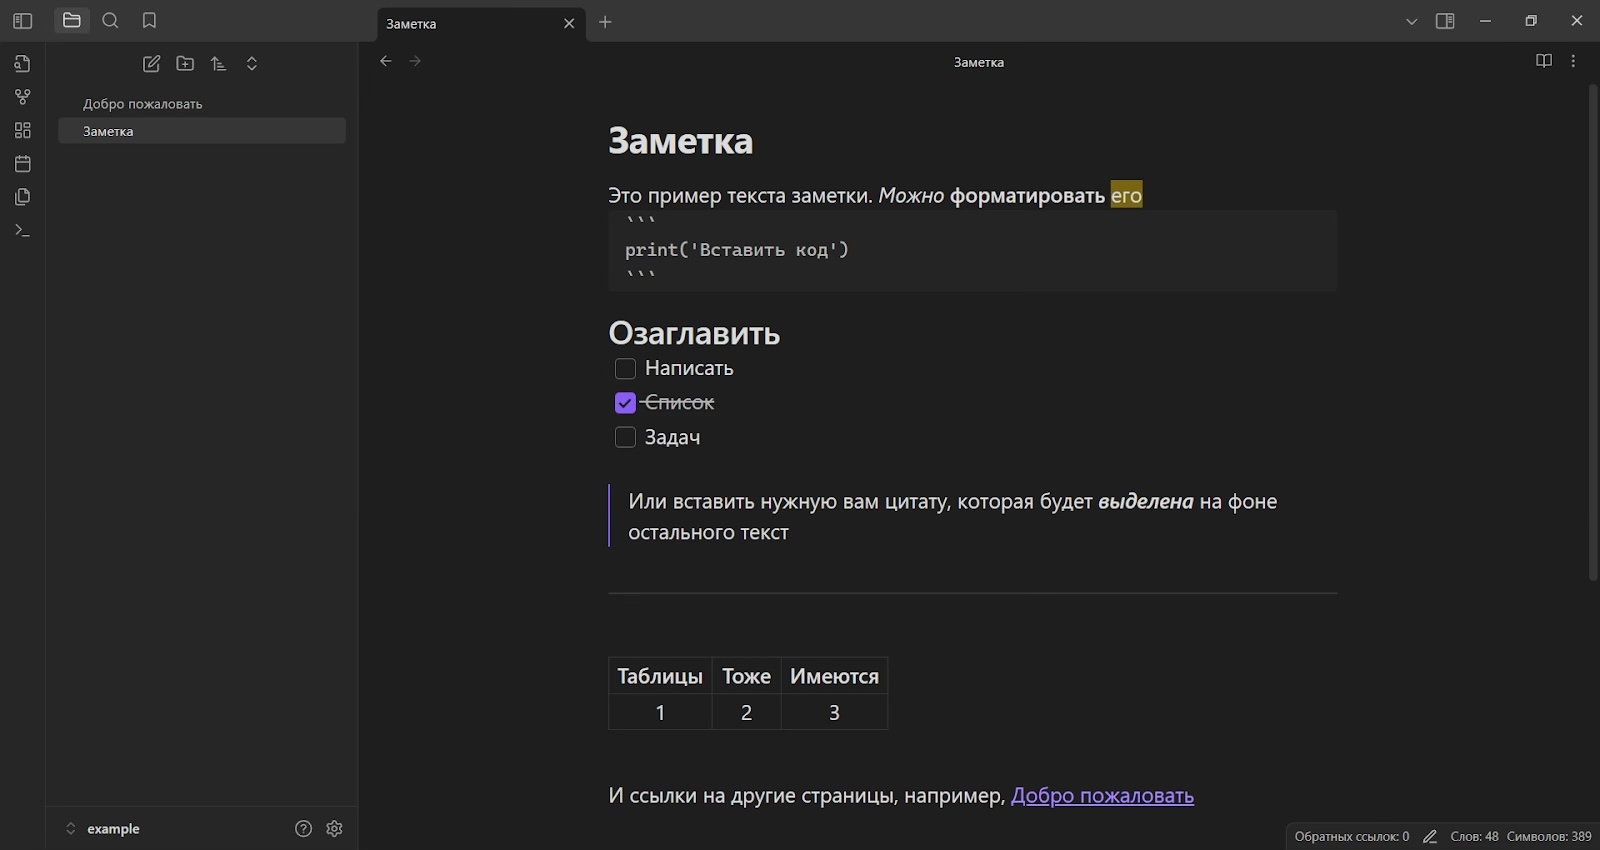This screenshot has width=1600, height=850.
Task: Click the print code line
Action: [x=737, y=250]
